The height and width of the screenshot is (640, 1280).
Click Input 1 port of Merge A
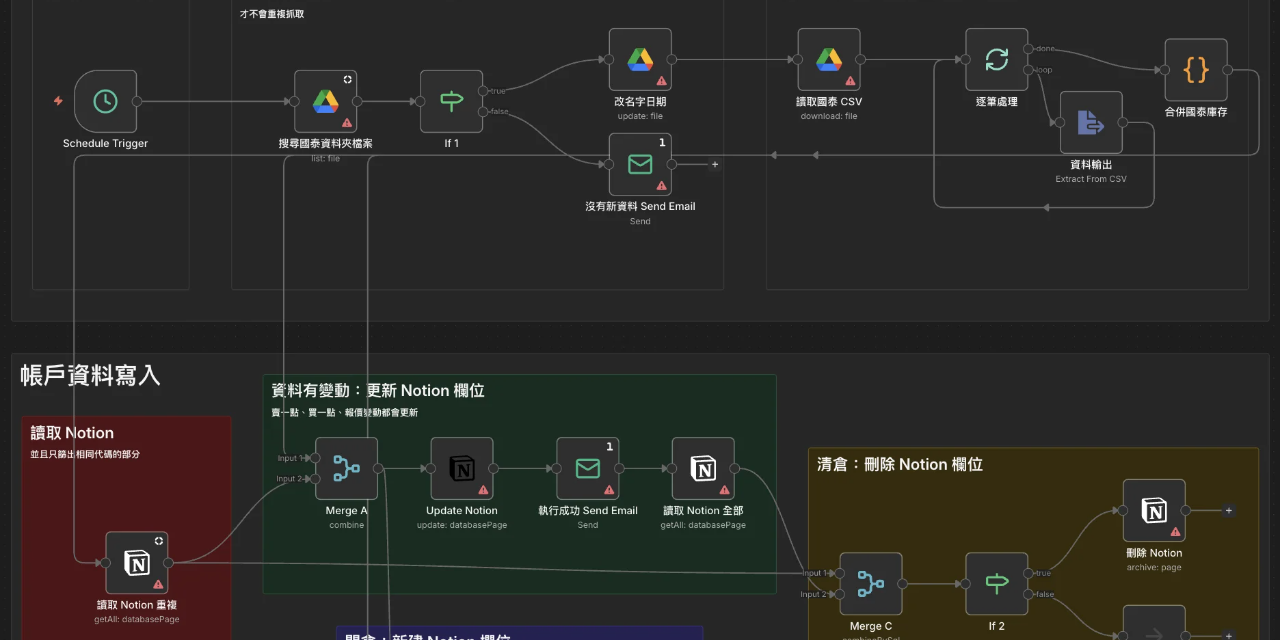coord(315,458)
